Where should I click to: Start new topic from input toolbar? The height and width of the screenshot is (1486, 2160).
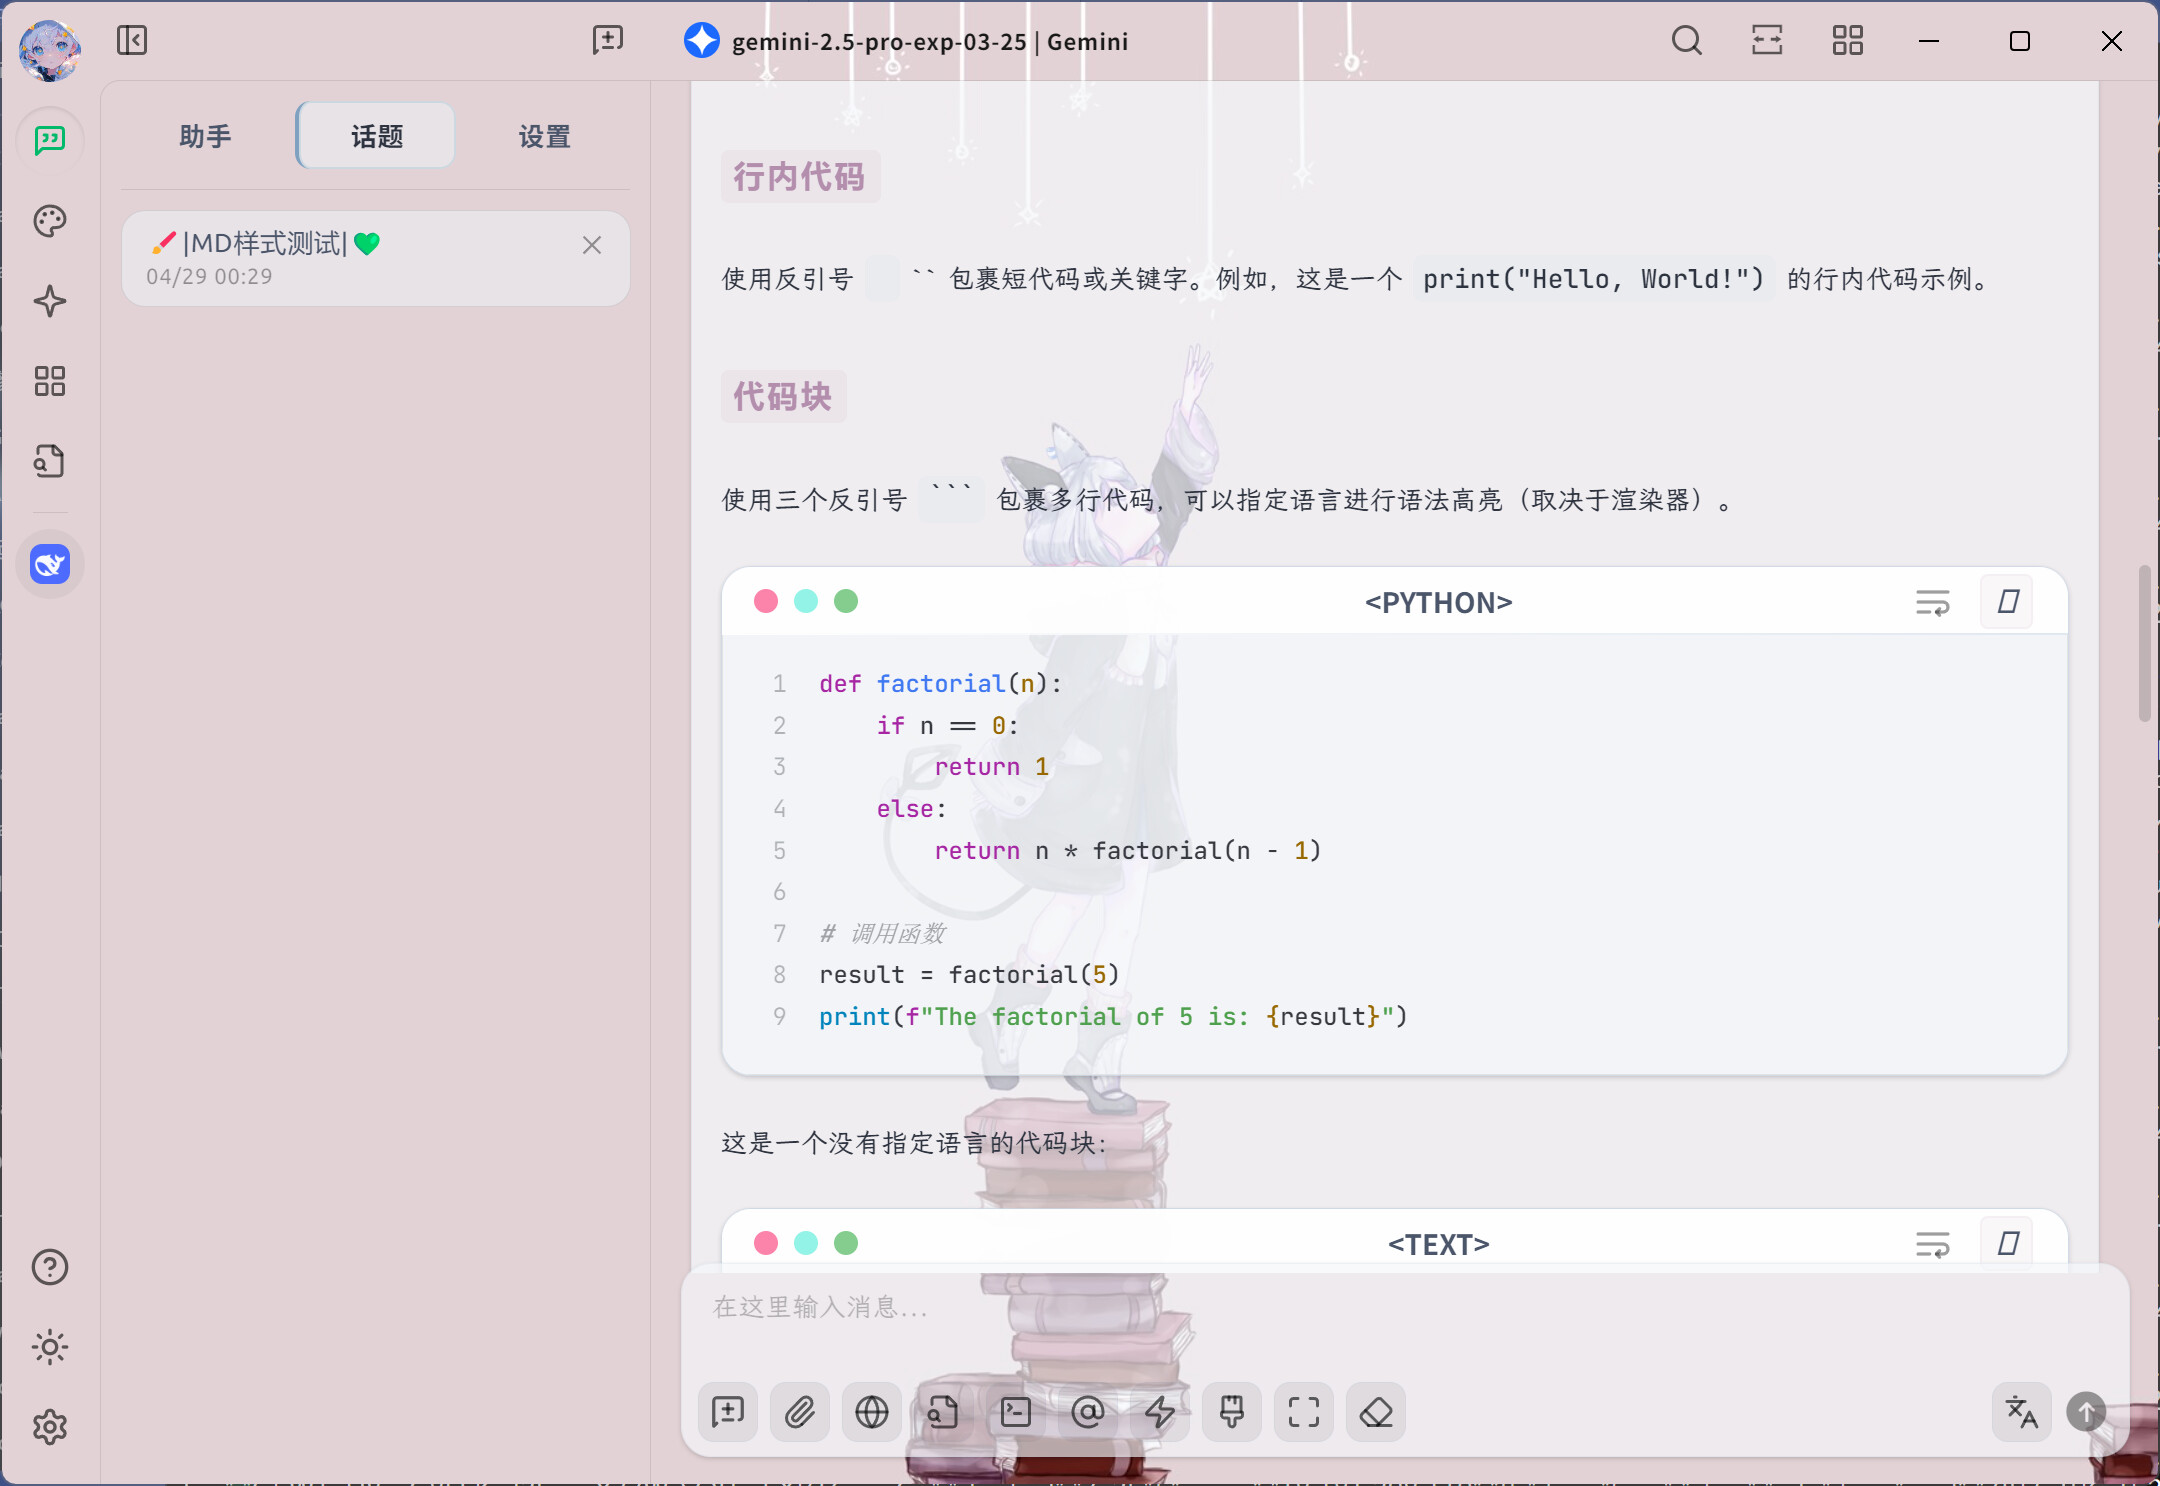click(x=728, y=1412)
